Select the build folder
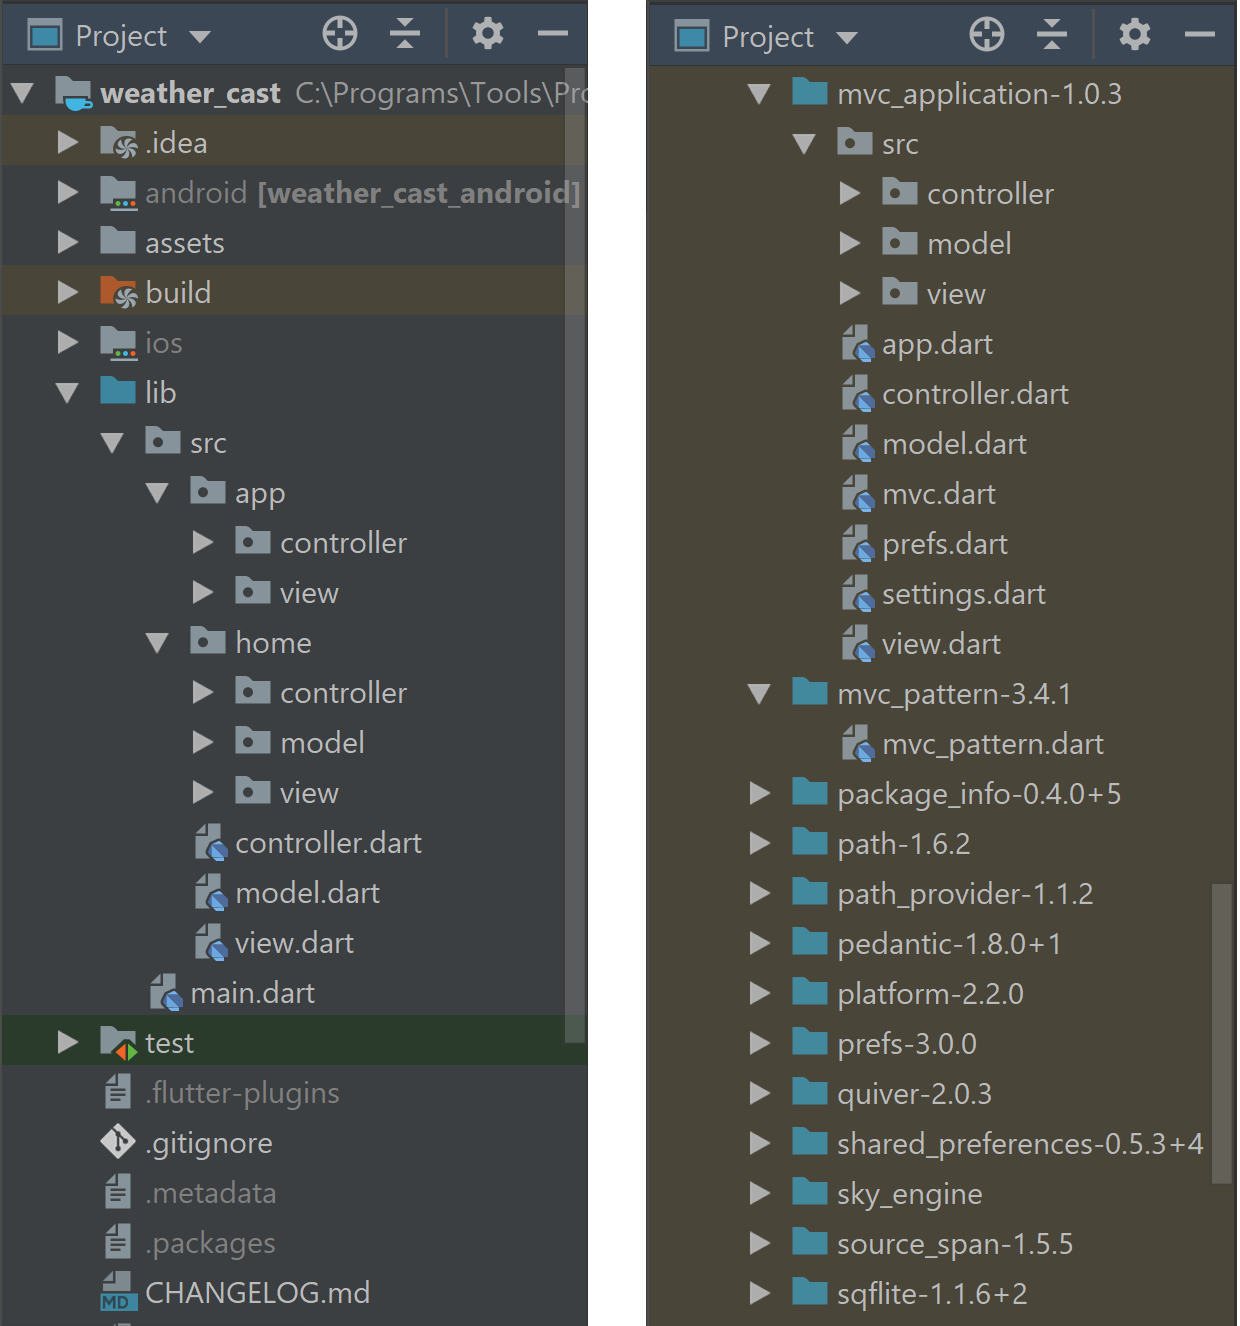 (178, 292)
